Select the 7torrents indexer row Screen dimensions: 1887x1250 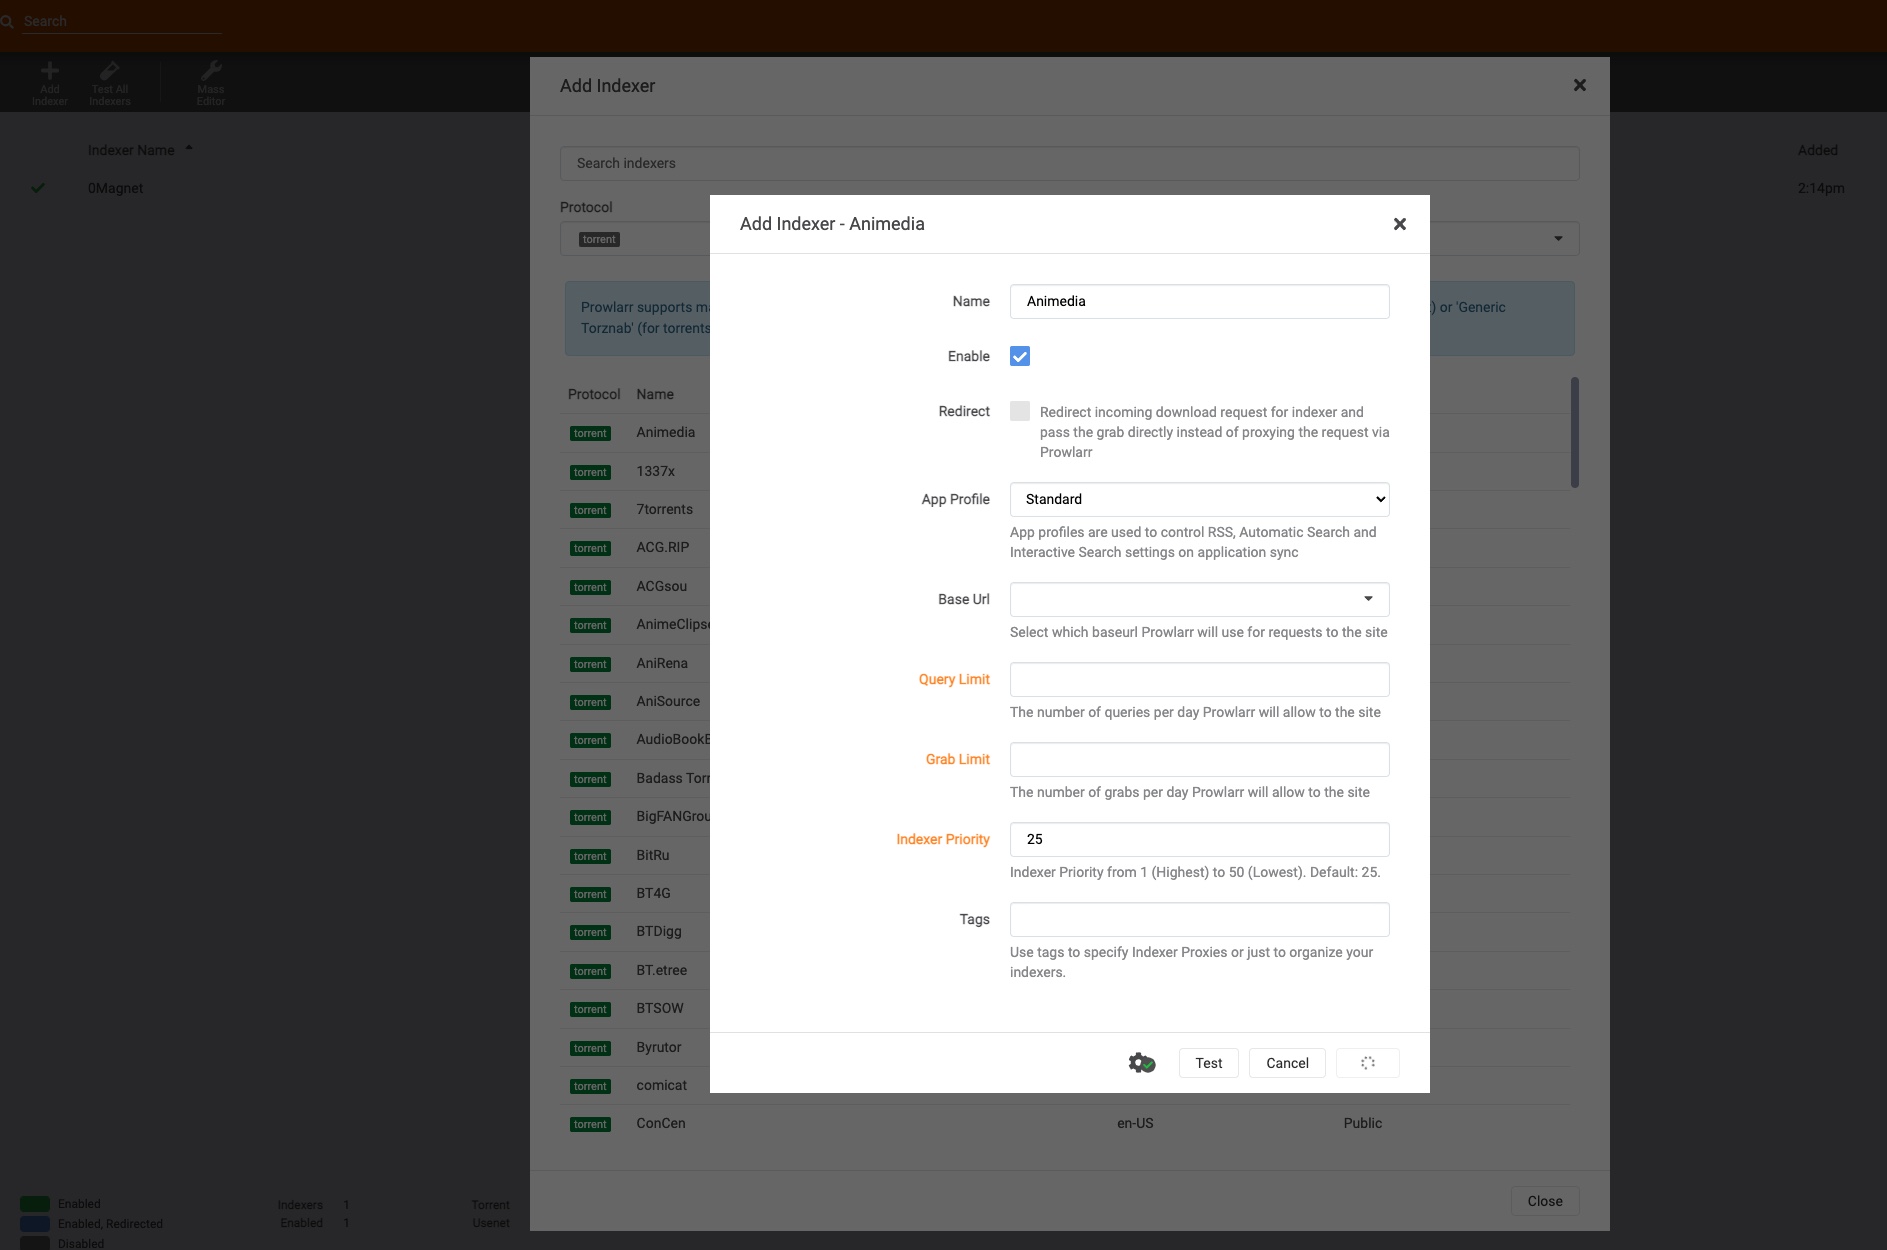click(x=665, y=509)
